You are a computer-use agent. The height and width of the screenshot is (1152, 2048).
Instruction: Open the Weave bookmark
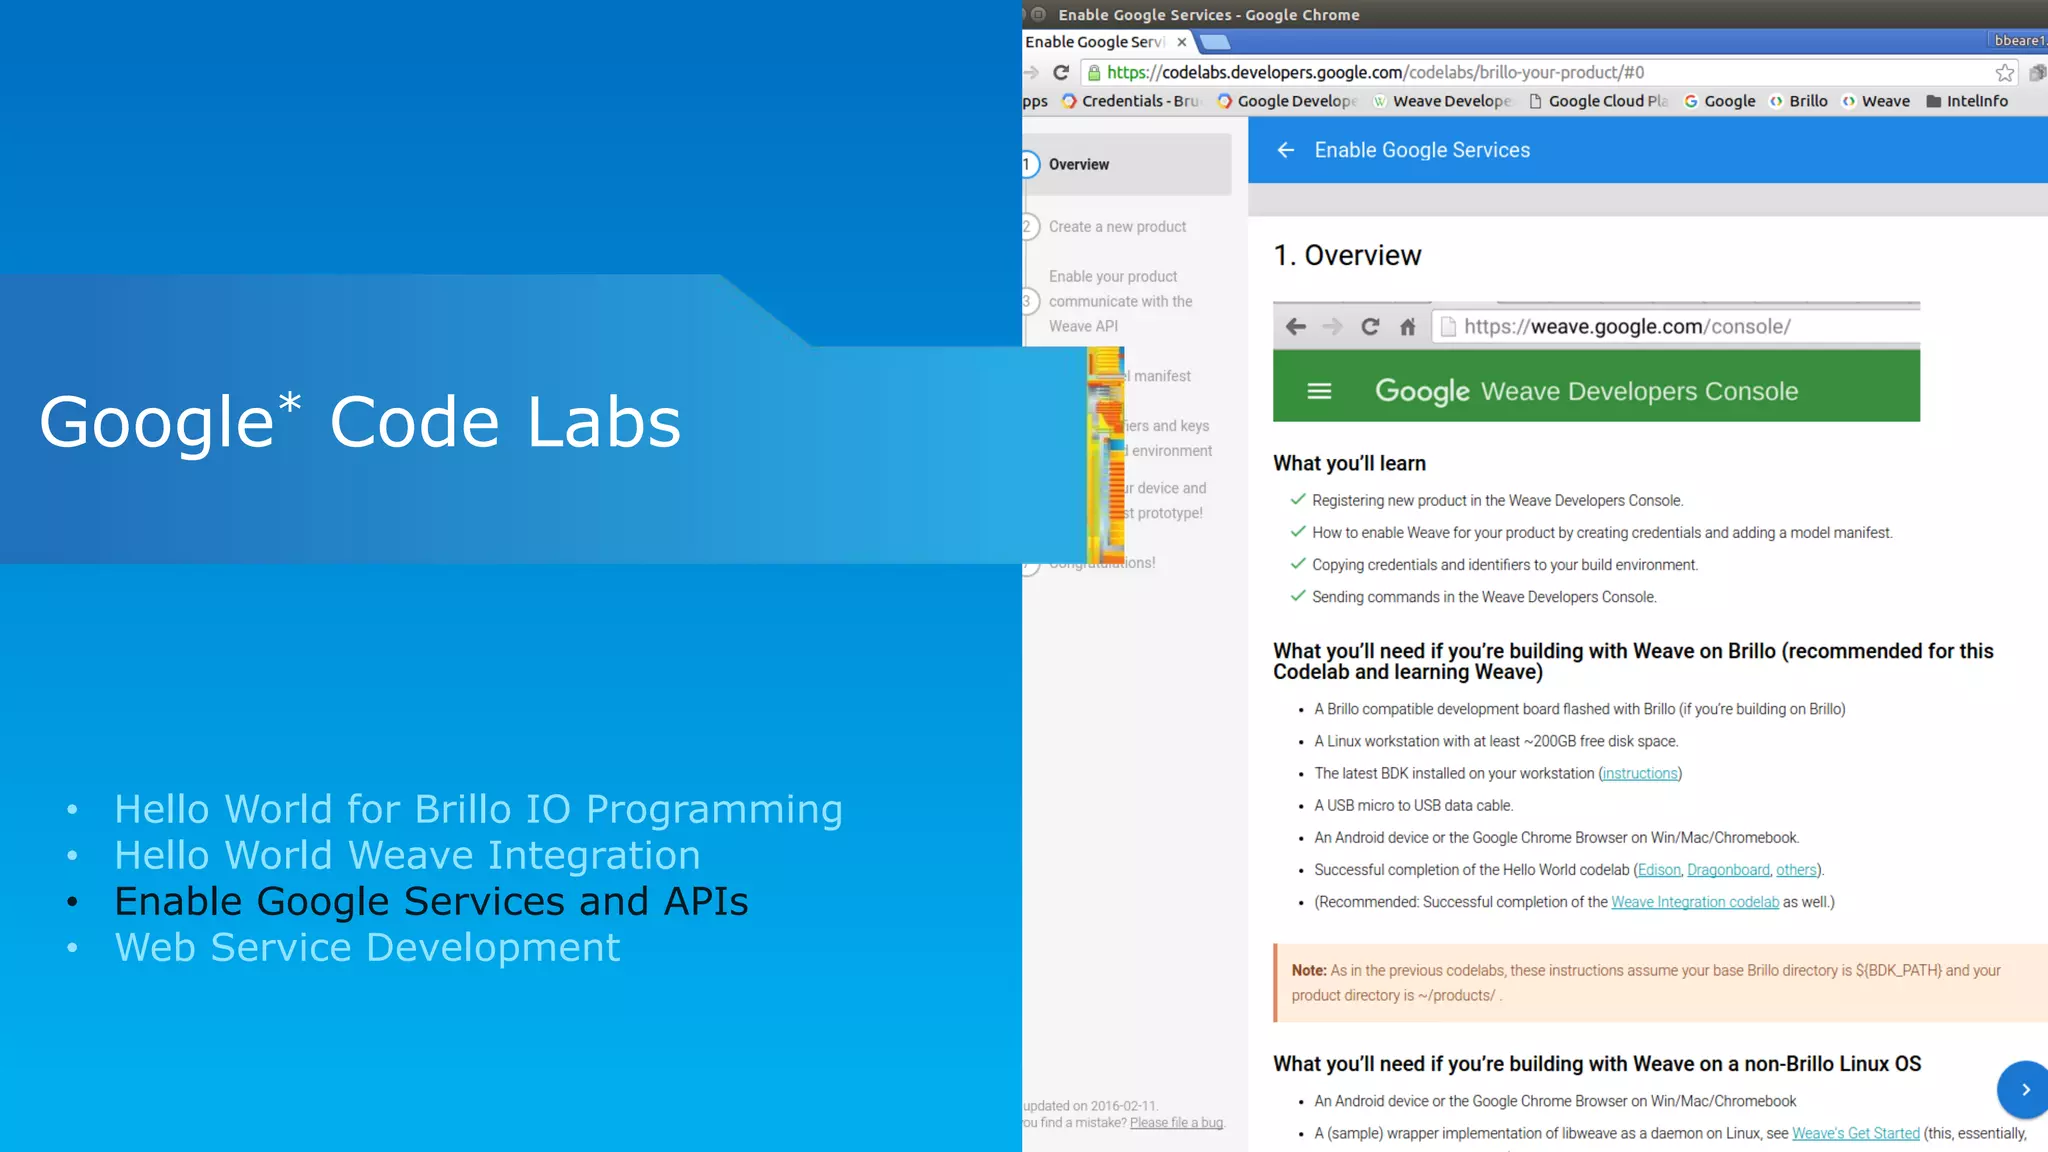[1876, 101]
